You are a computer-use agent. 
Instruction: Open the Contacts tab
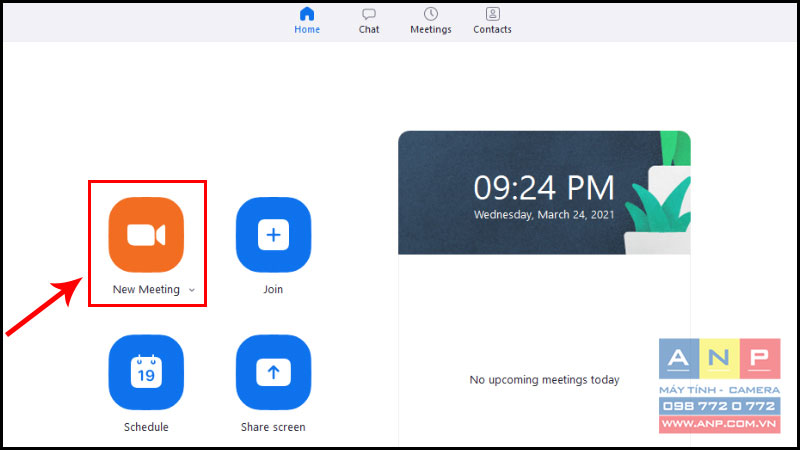[492, 21]
